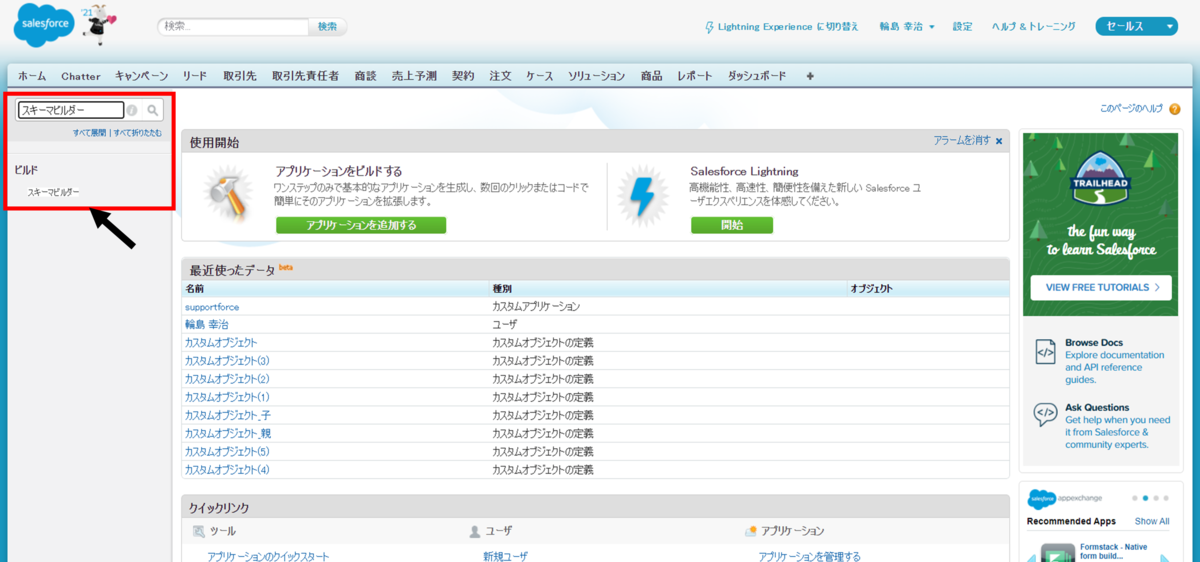The height and width of the screenshot is (562, 1200).
Task: Click VIEW FREE TUTORIALS button
Action: tap(1101, 287)
